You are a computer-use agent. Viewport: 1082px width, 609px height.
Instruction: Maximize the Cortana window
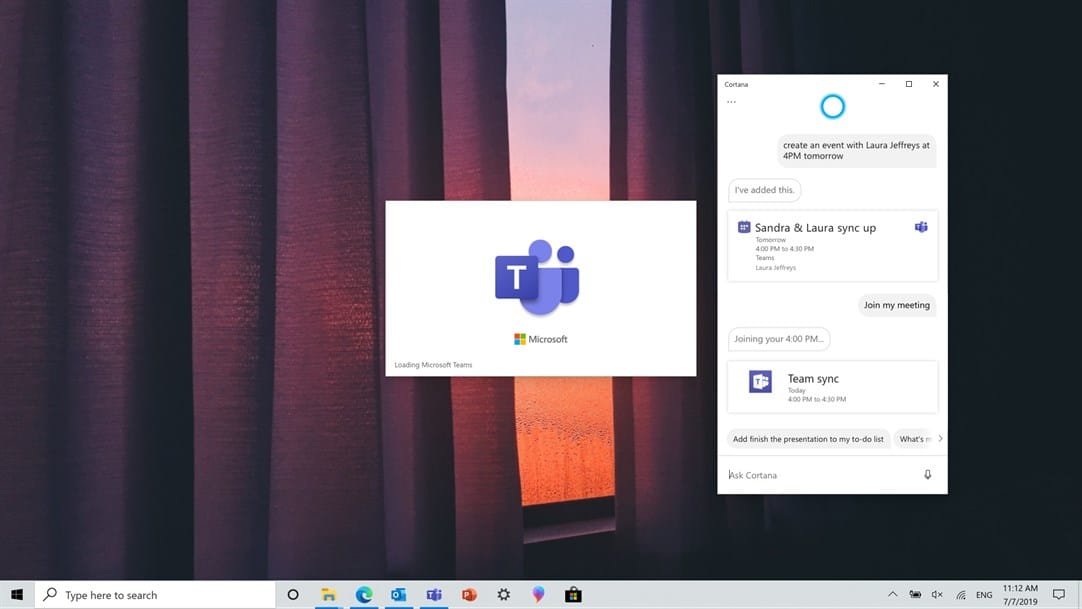point(908,84)
